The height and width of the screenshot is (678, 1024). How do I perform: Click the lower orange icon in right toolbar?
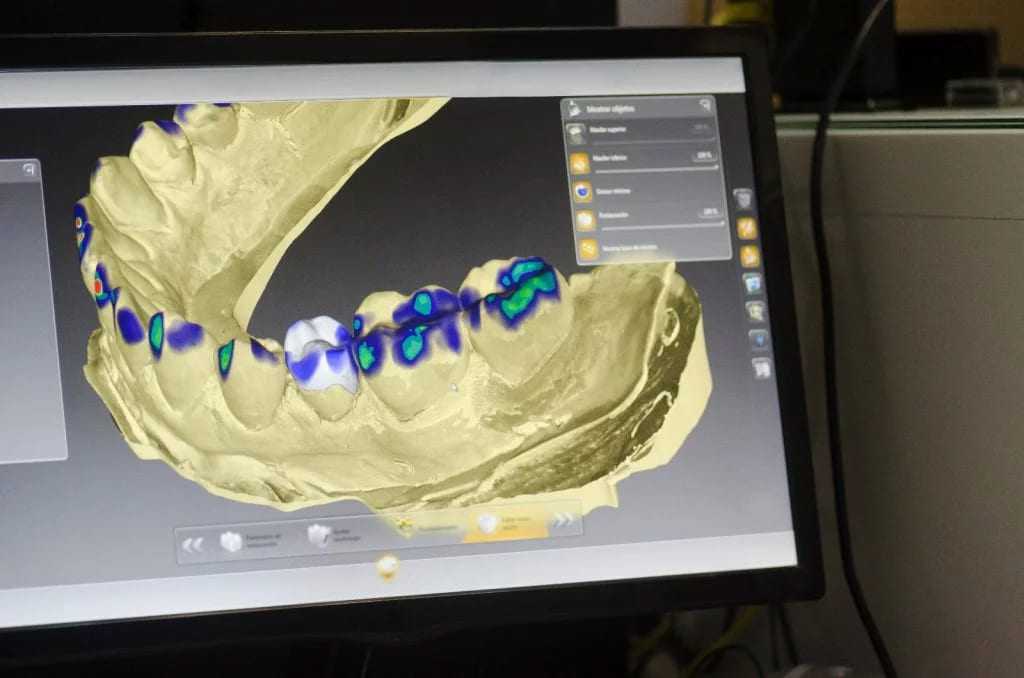tap(749, 256)
